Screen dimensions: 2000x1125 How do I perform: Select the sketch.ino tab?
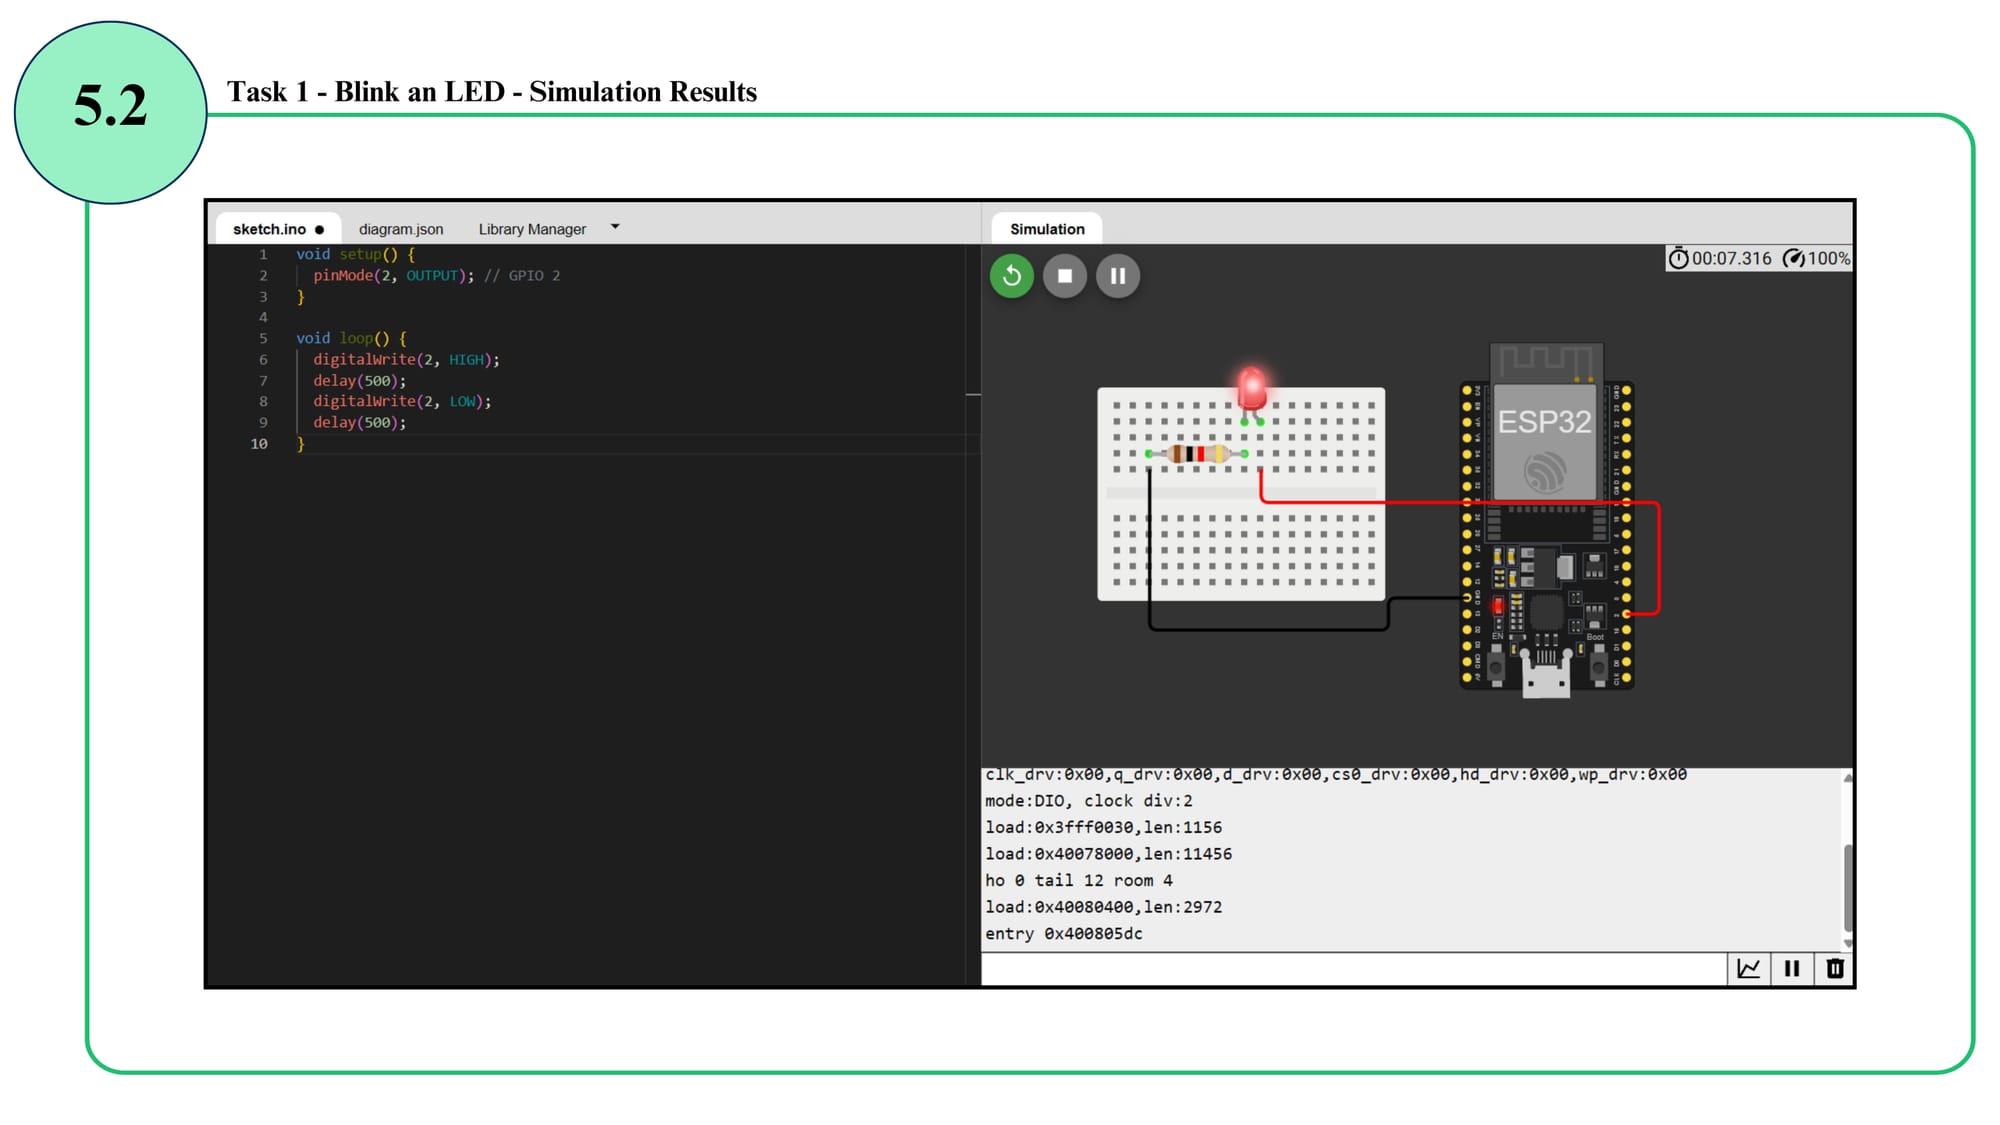coord(269,229)
